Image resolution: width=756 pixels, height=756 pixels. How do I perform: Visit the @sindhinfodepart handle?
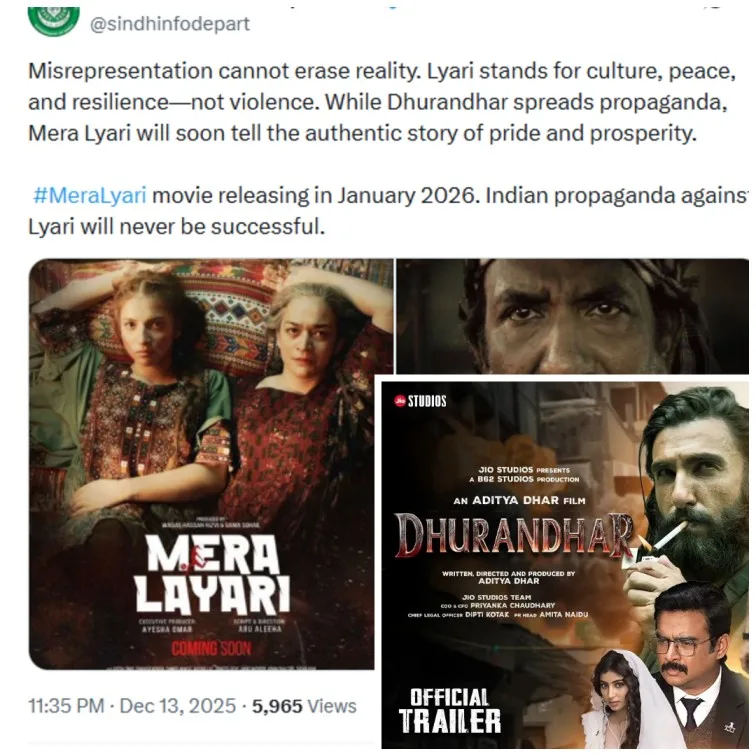[x=170, y=24]
